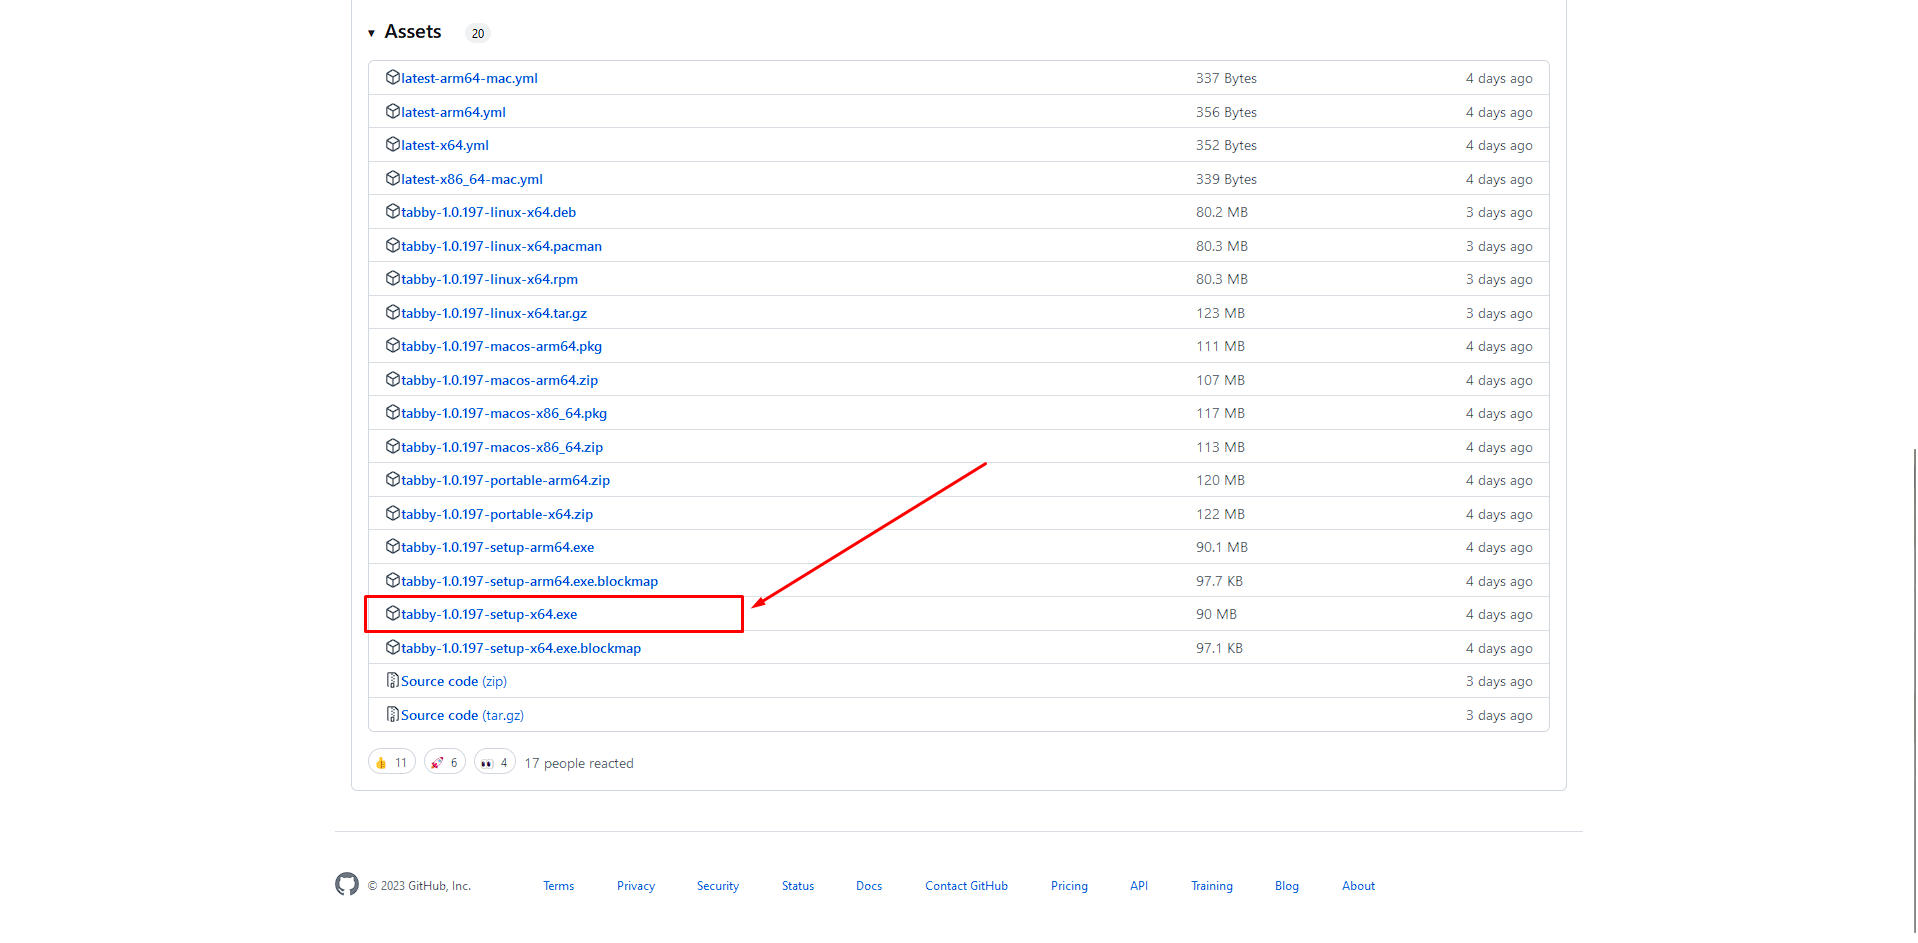Open the About footer link
This screenshot has height=943, width=1918.
click(x=1358, y=886)
